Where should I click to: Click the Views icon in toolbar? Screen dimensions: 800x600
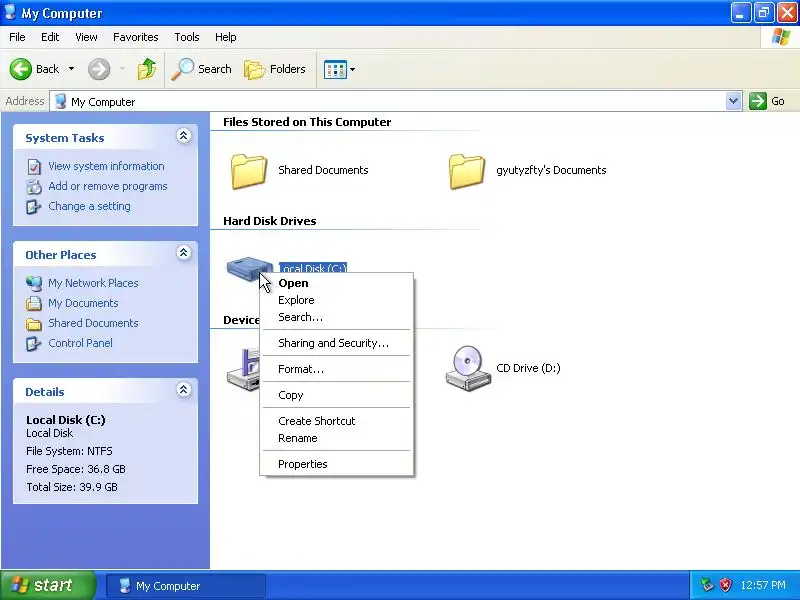[x=335, y=69]
